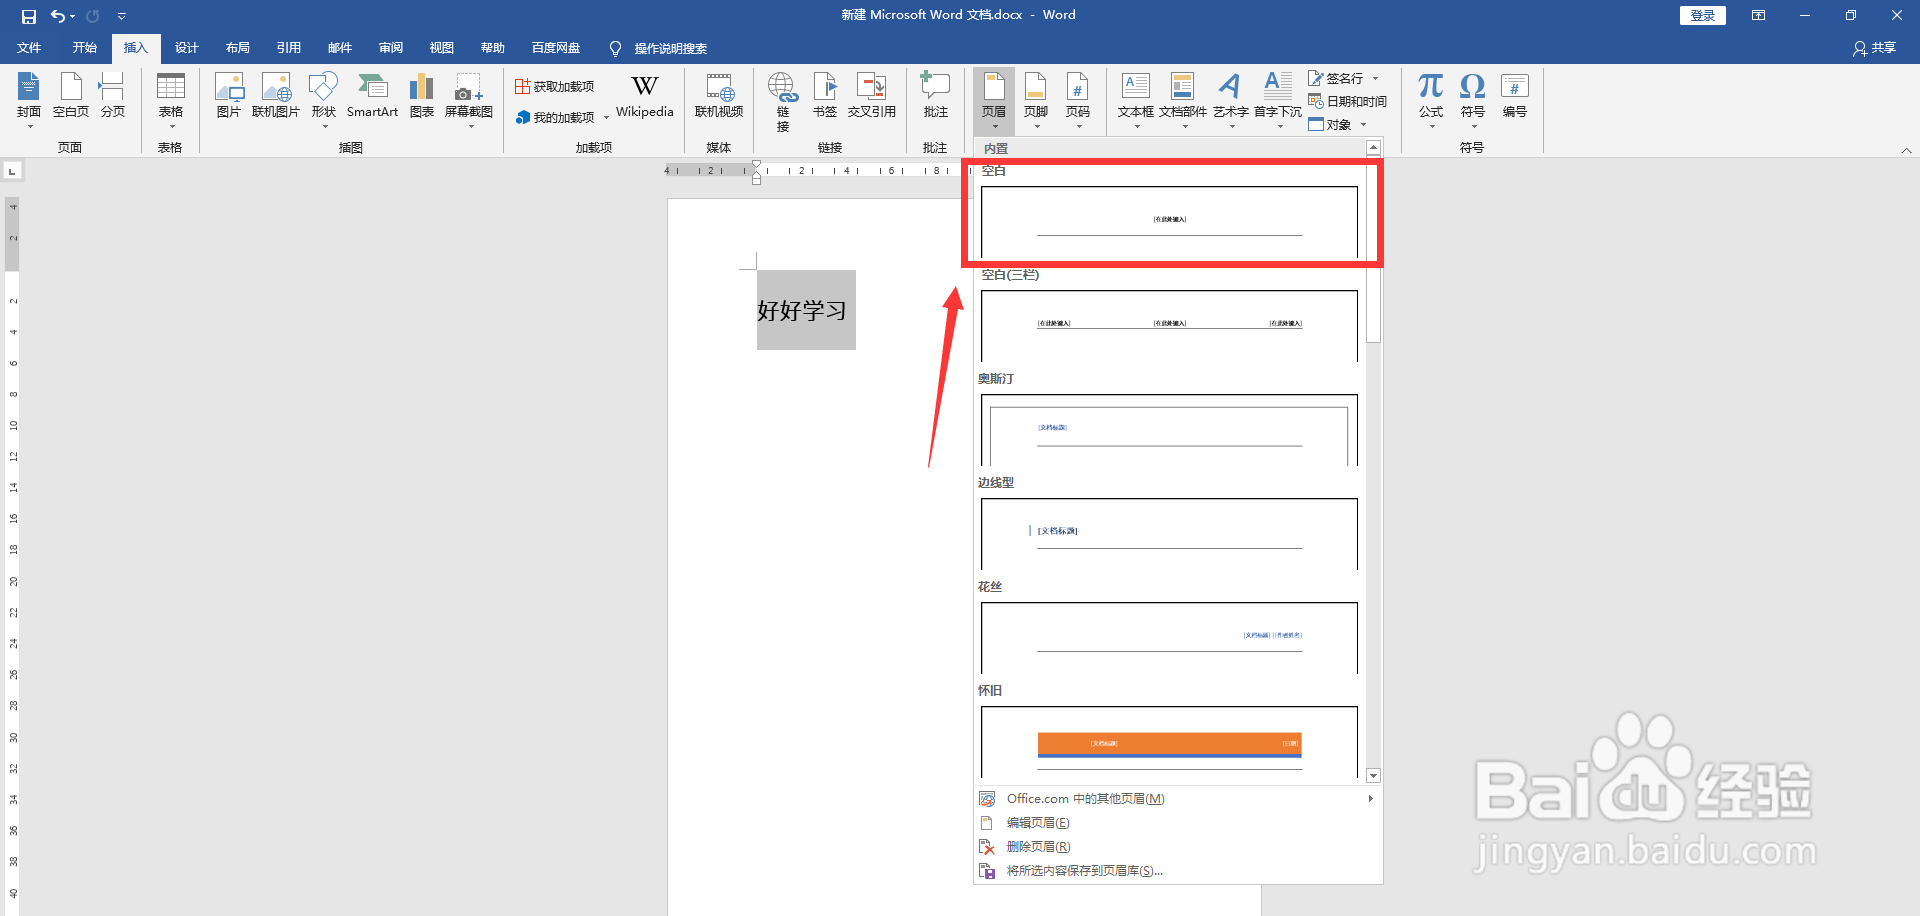Open the Customize Quick Access Toolbar arrow
The width and height of the screenshot is (1920, 916).
tap(122, 16)
